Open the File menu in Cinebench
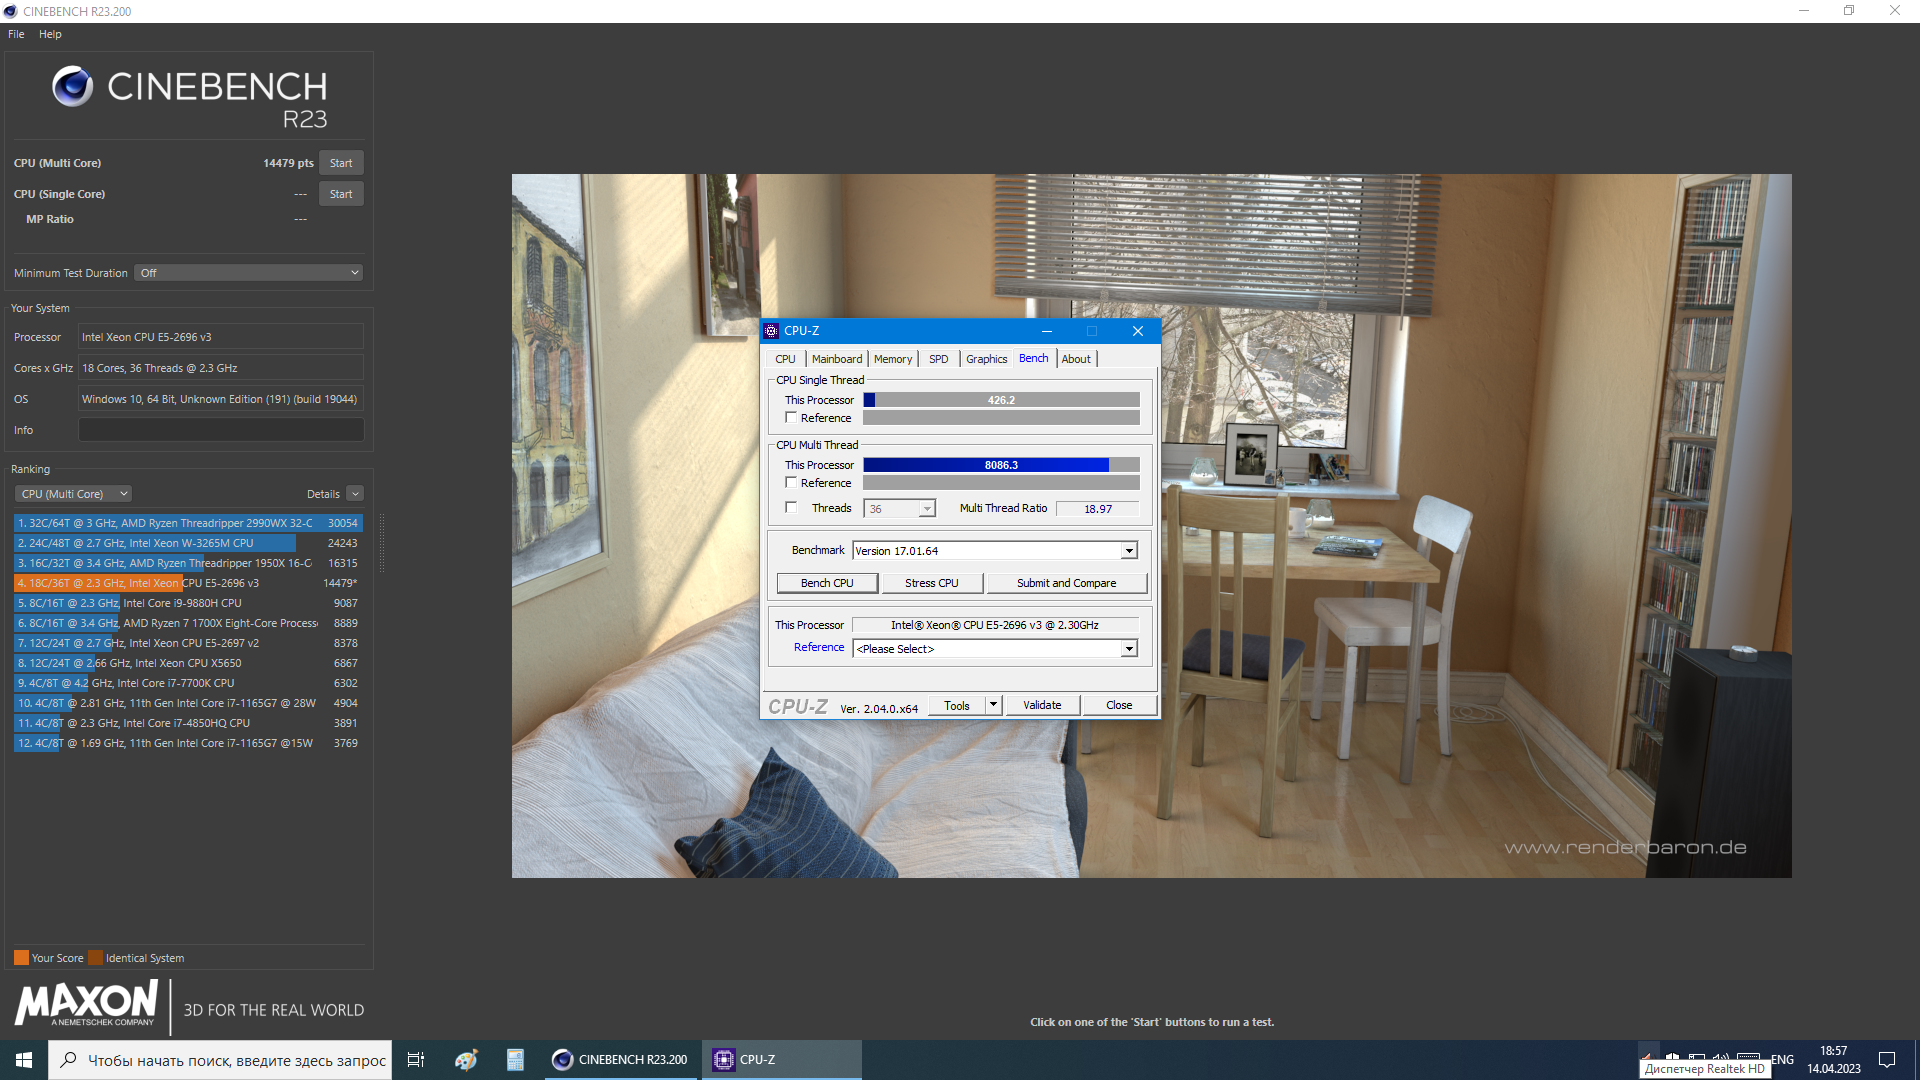The image size is (1920, 1080). pos(16,34)
